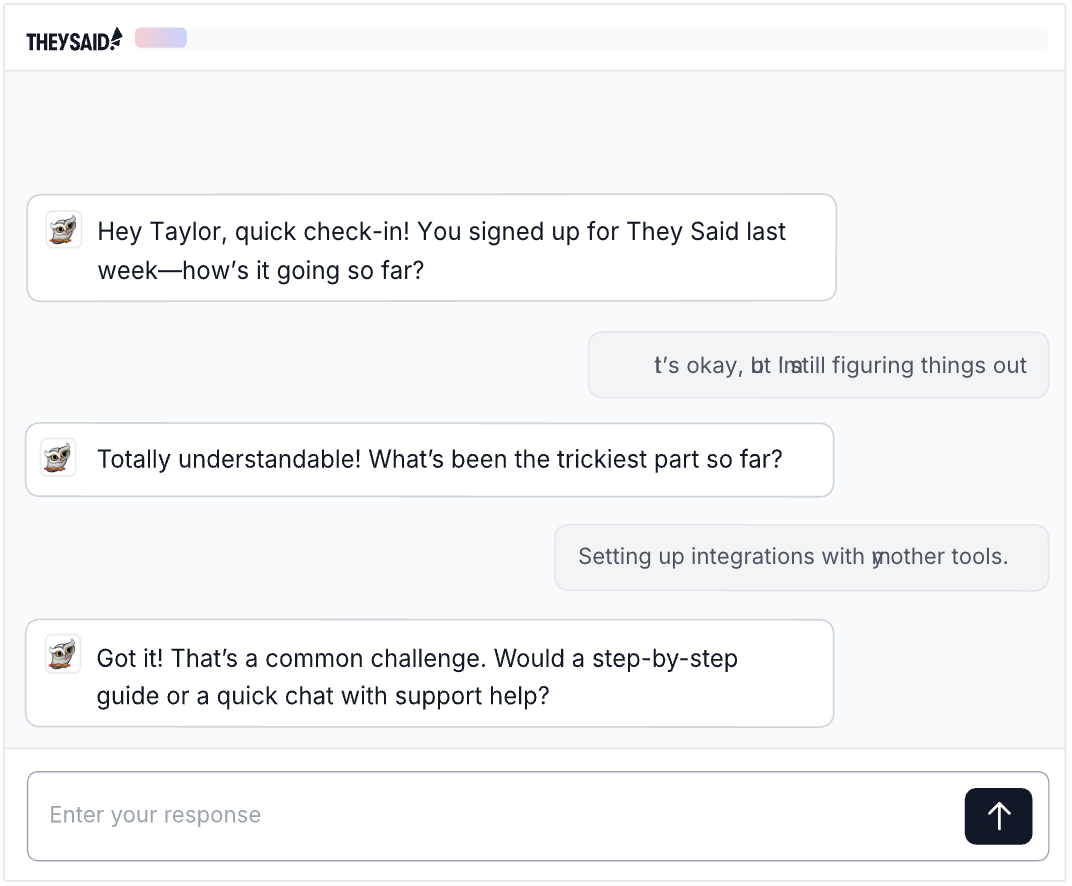Image resolution: width=1072 pixels, height=886 pixels.
Task: Click the Setting up integrations reply bubble
Action: point(801,557)
